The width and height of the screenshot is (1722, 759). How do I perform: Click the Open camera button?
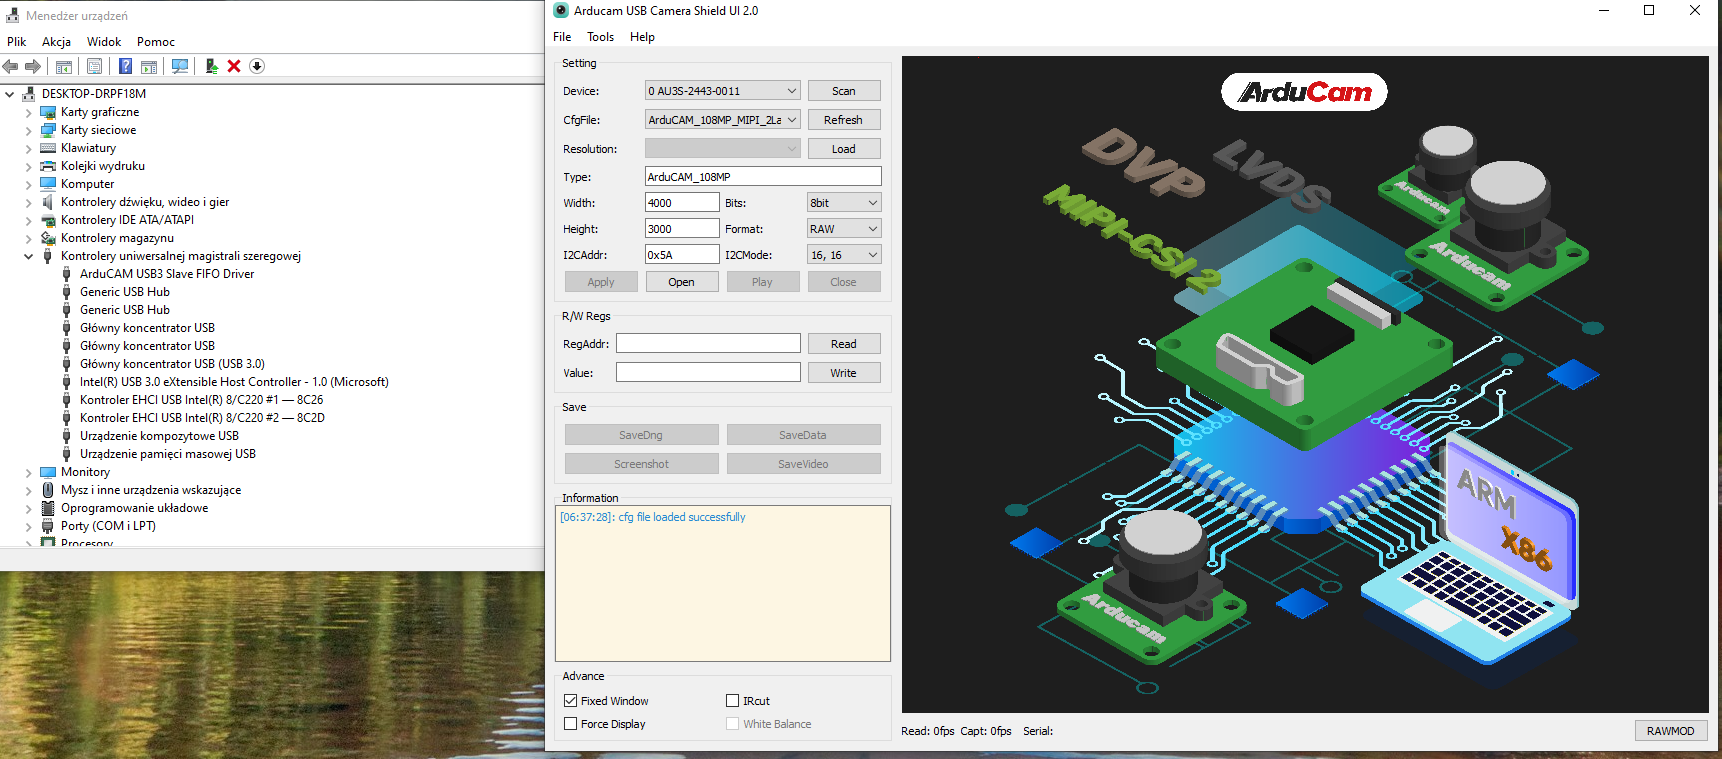(x=681, y=282)
